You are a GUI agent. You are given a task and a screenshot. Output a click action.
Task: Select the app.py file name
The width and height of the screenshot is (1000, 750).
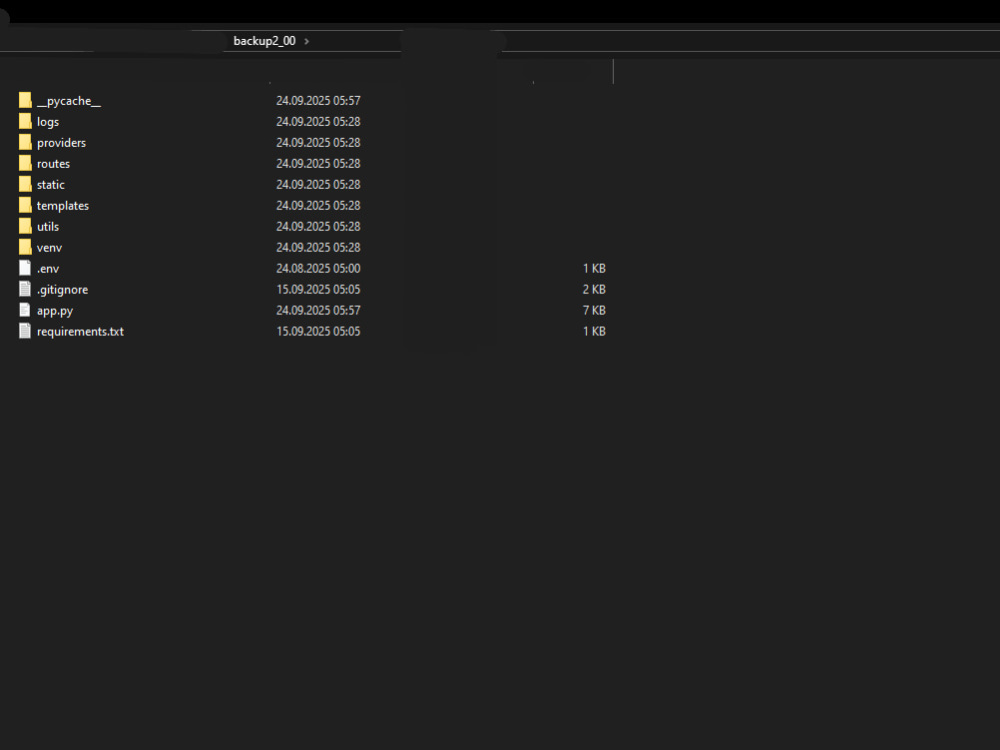point(55,311)
